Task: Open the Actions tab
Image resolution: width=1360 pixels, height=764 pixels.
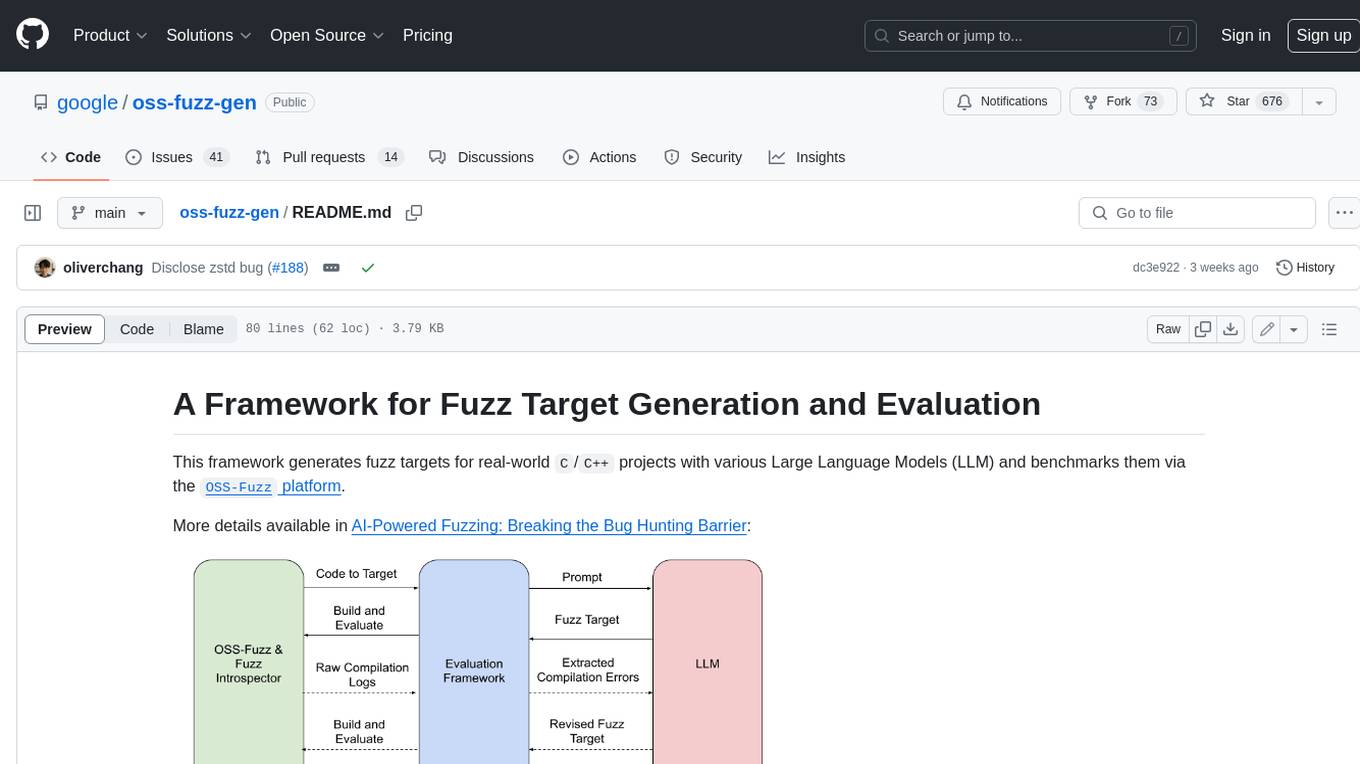Action: 599,157
